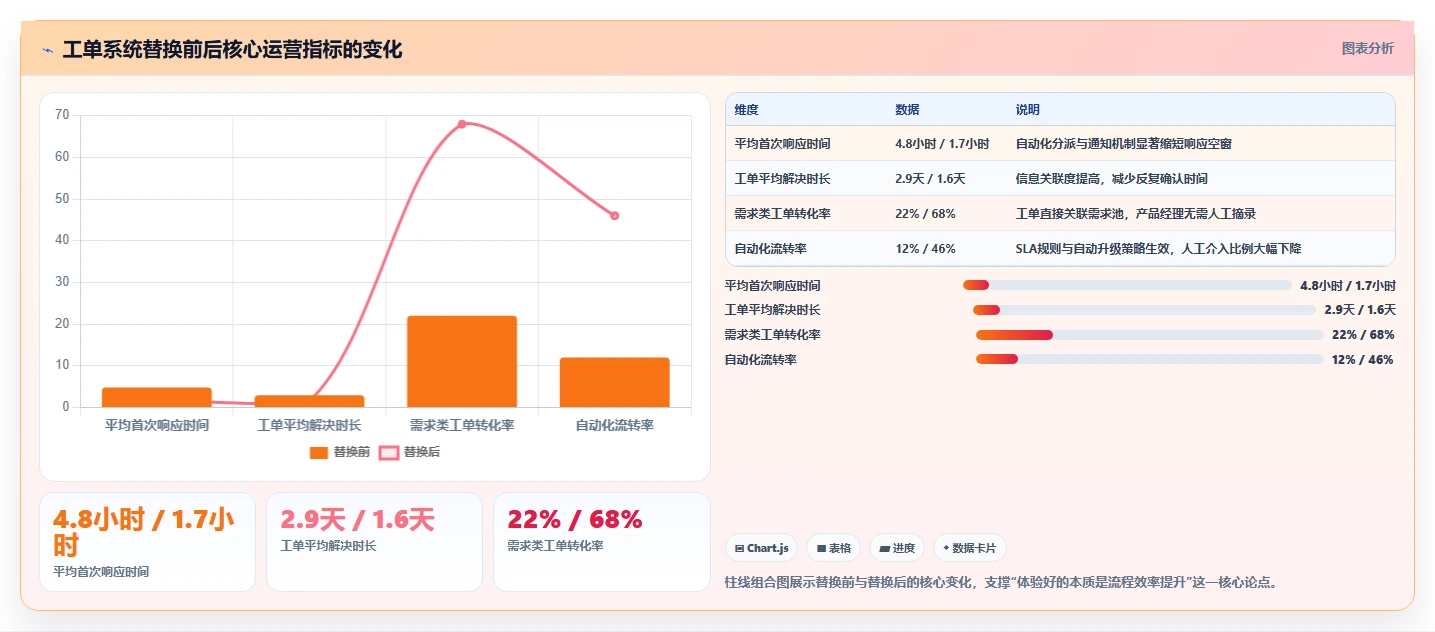
Task: Click progress label 平均首次响应时间
Action: coord(773,285)
